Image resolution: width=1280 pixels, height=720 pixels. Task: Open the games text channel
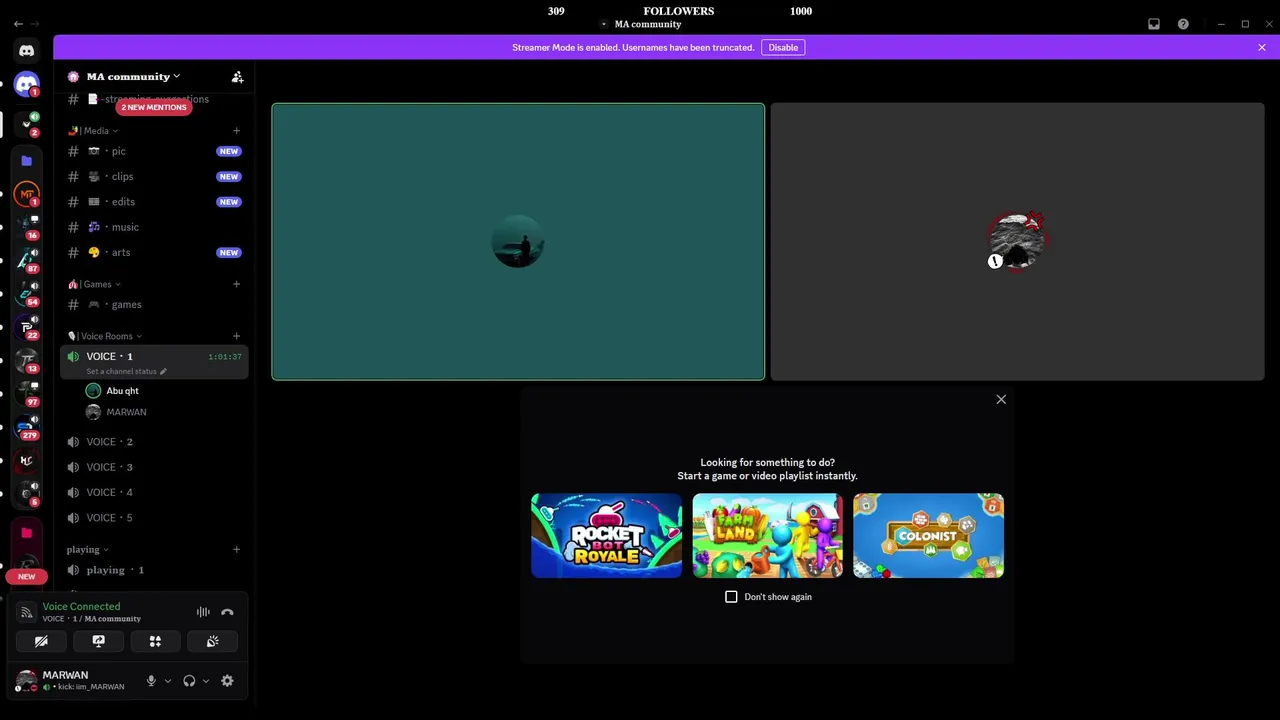(154, 304)
